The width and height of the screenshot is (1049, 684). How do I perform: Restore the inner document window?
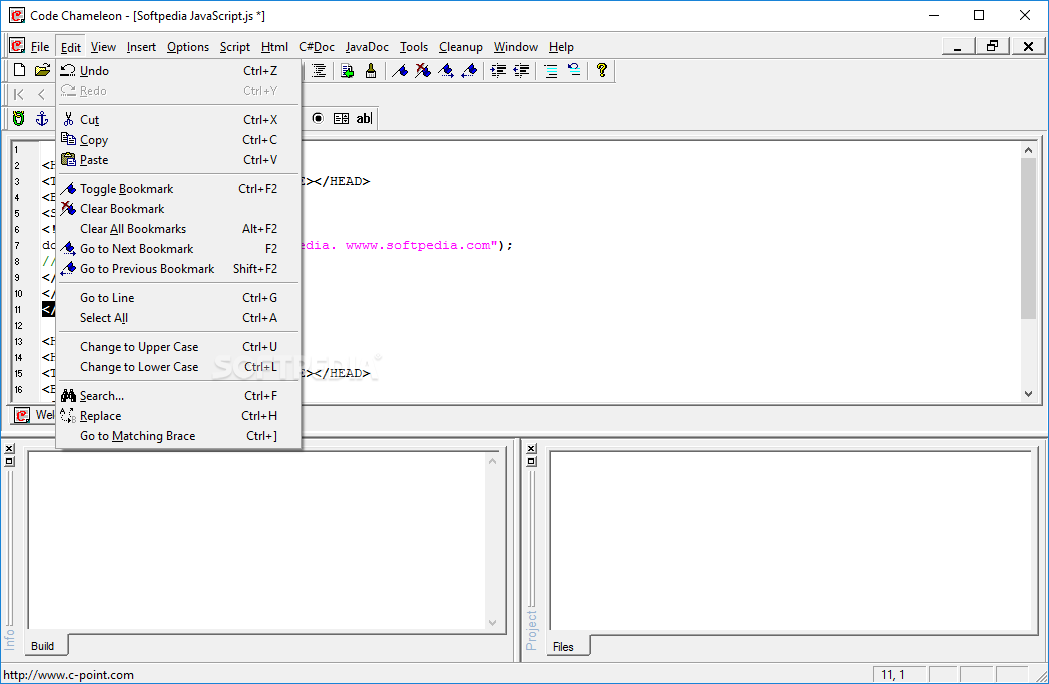coord(993,46)
